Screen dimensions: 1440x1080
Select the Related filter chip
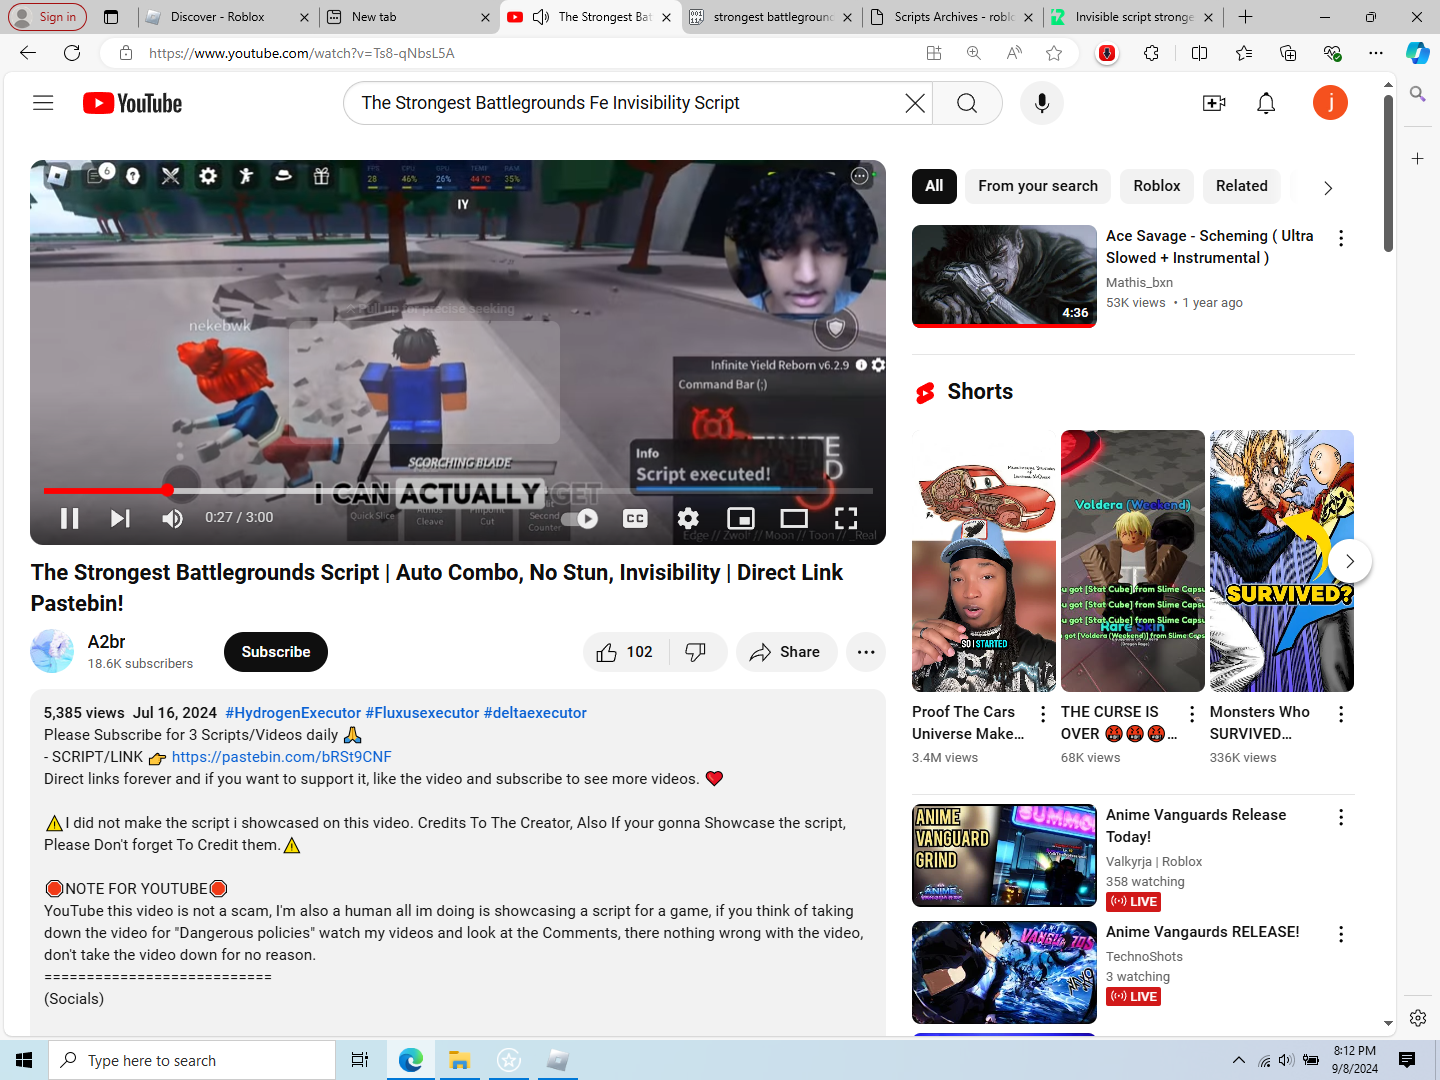(1242, 186)
